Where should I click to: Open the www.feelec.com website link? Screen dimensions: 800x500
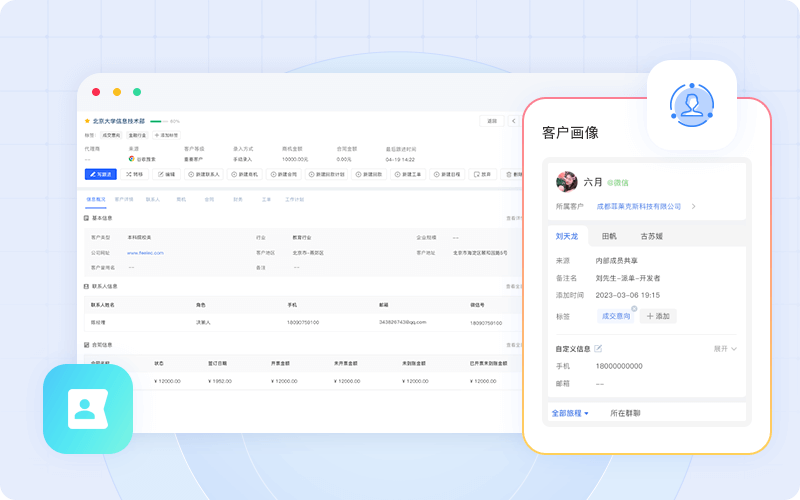point(145,253)
